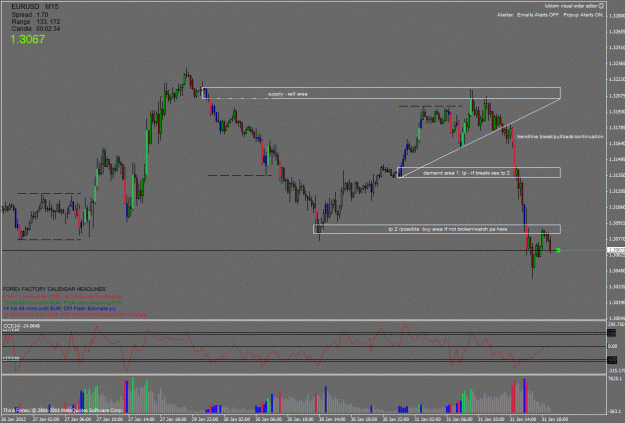
Task: Click the 'Emails Alerts OFF' alerter text
Action: [538, 15]
